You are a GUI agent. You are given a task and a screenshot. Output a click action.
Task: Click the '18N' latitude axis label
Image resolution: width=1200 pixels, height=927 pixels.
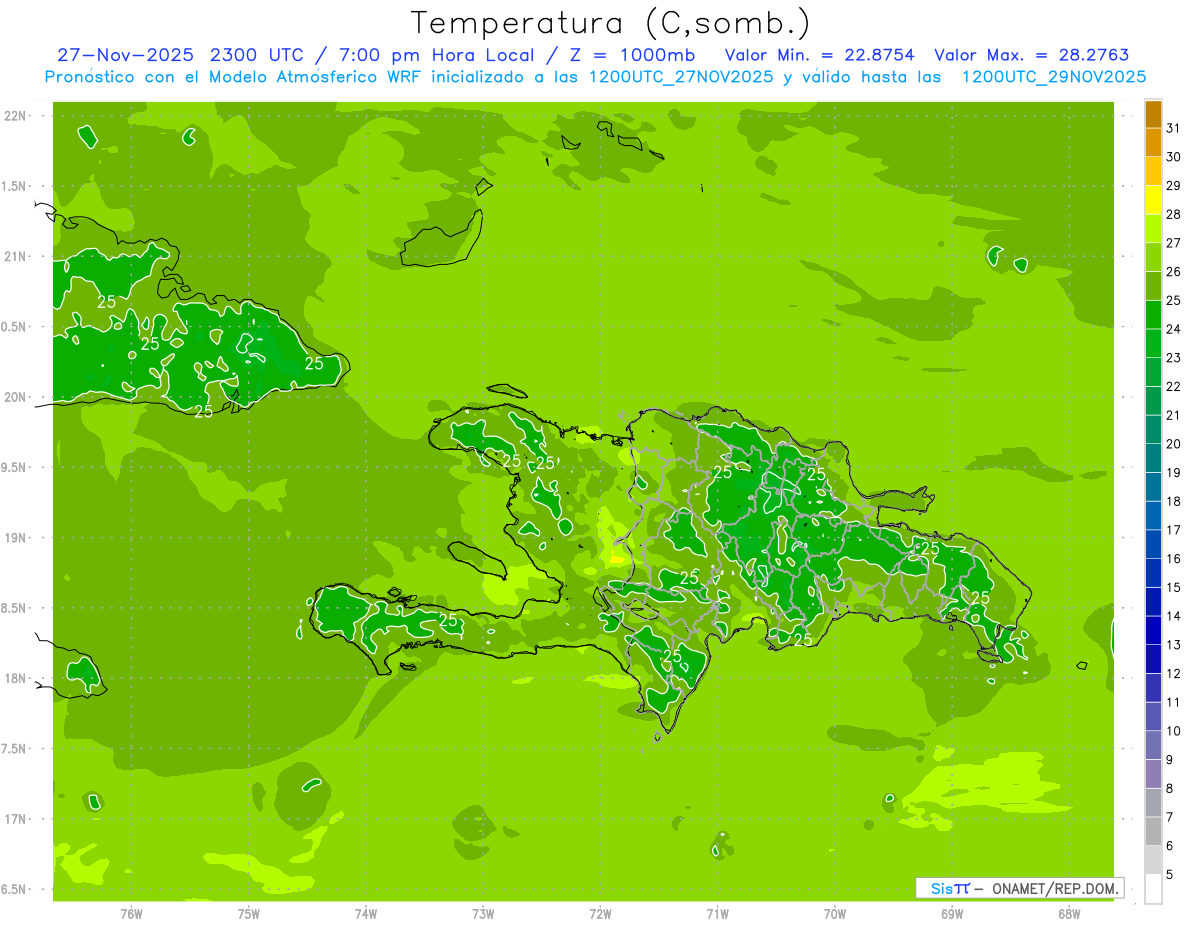click(x=16, y=679)
